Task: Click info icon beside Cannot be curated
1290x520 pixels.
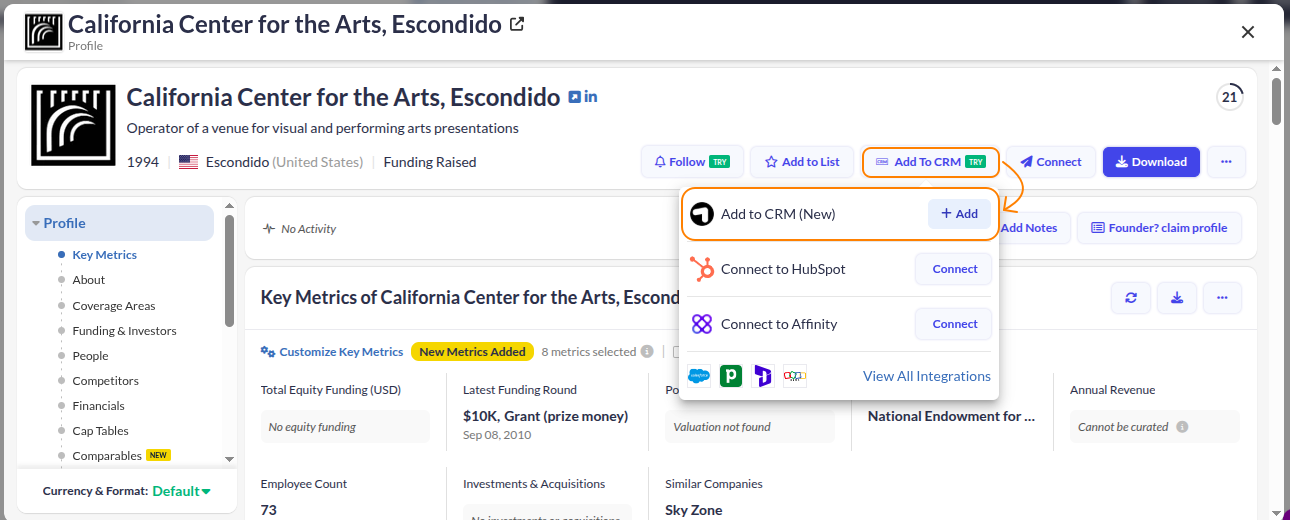Action: [x=1182, y=427]
